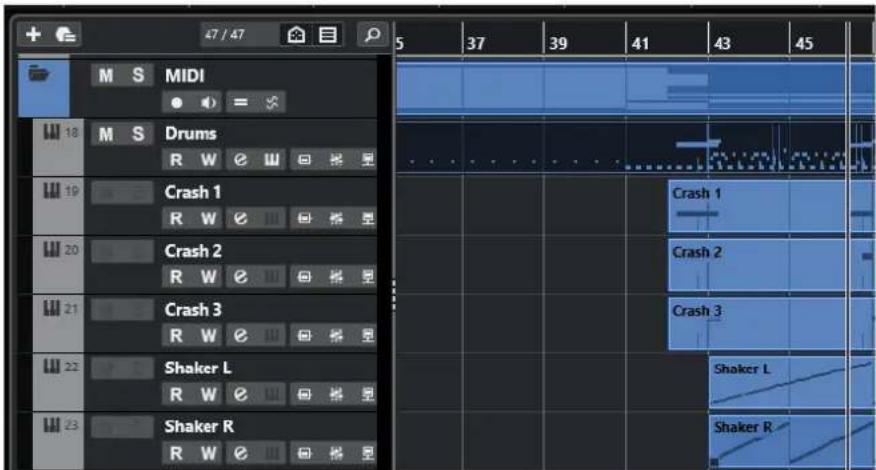
Task: Select the MIDI folder track name
Action: click(x=185, y=75)
